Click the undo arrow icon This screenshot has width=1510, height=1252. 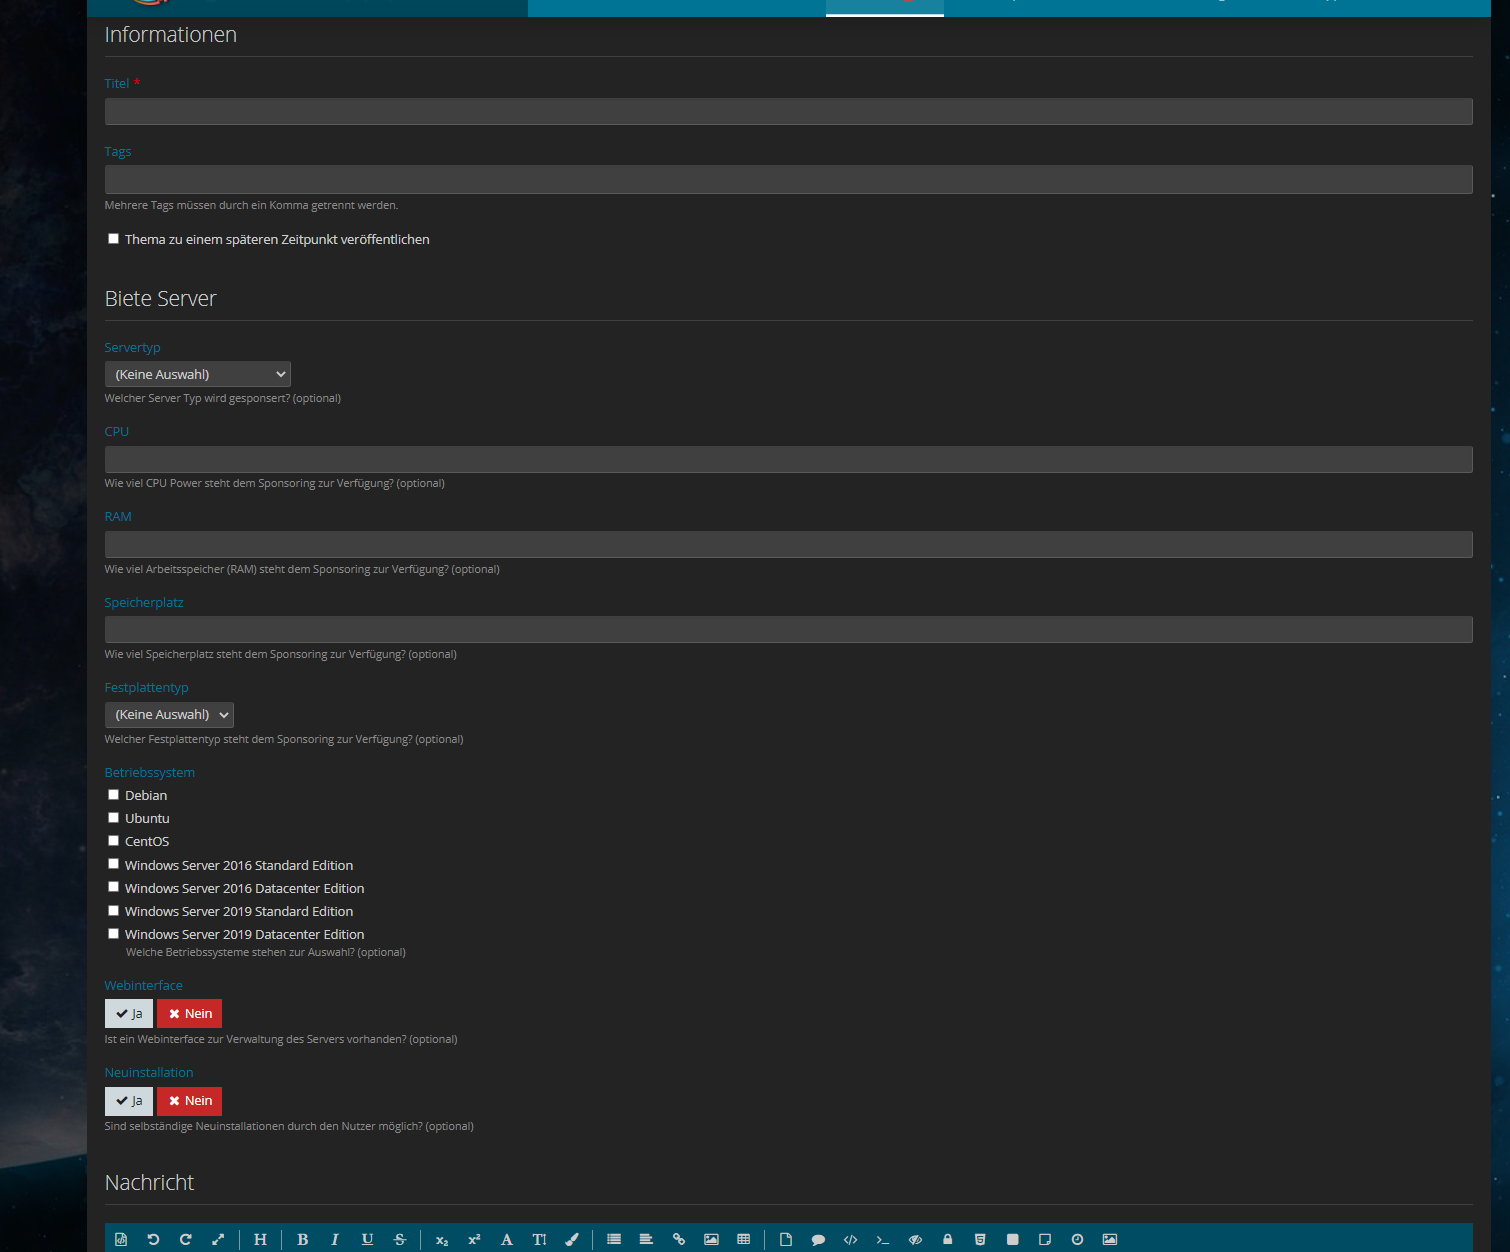[153, 1239]
